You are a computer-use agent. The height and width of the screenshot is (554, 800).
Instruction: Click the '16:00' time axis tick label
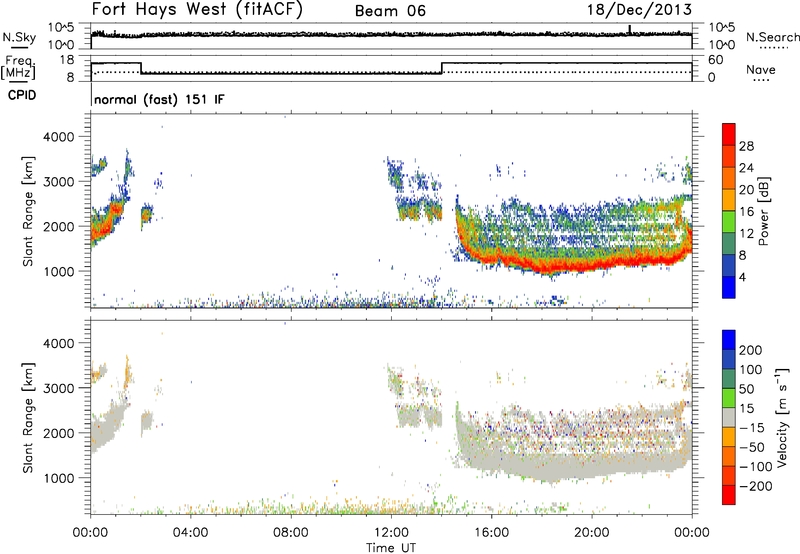click(x=491, y=533)
